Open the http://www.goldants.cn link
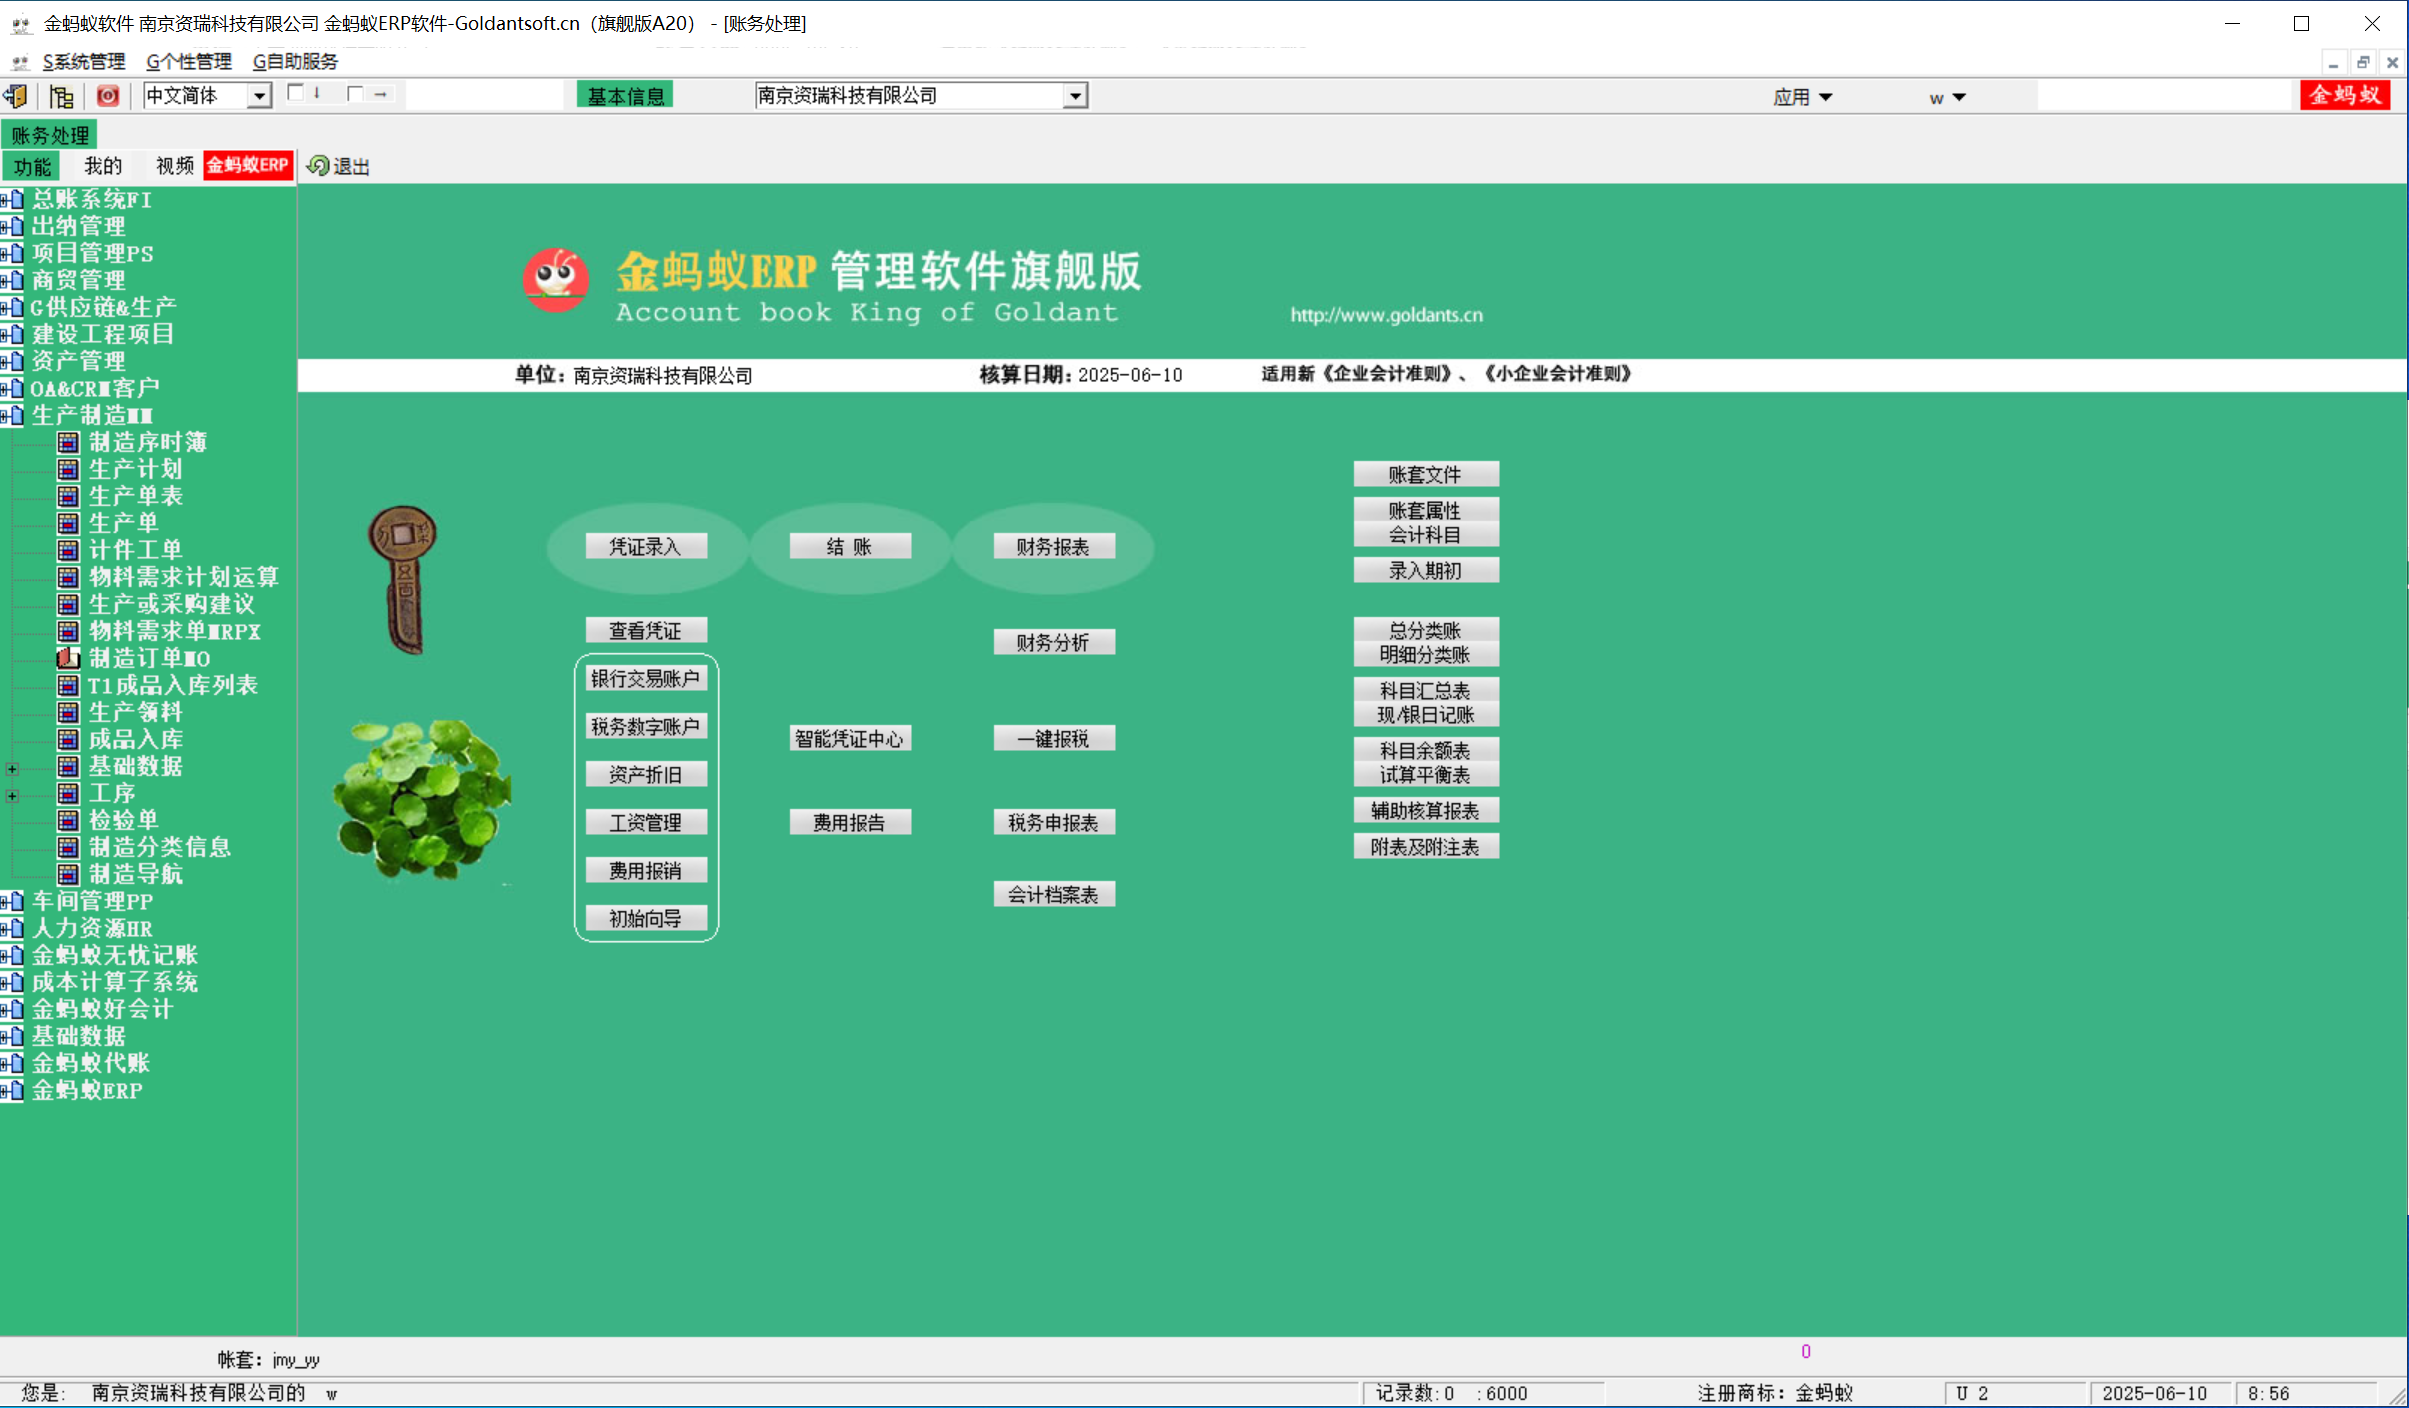Viewport: 2409px width, 1408px height. coord(1386,315)
